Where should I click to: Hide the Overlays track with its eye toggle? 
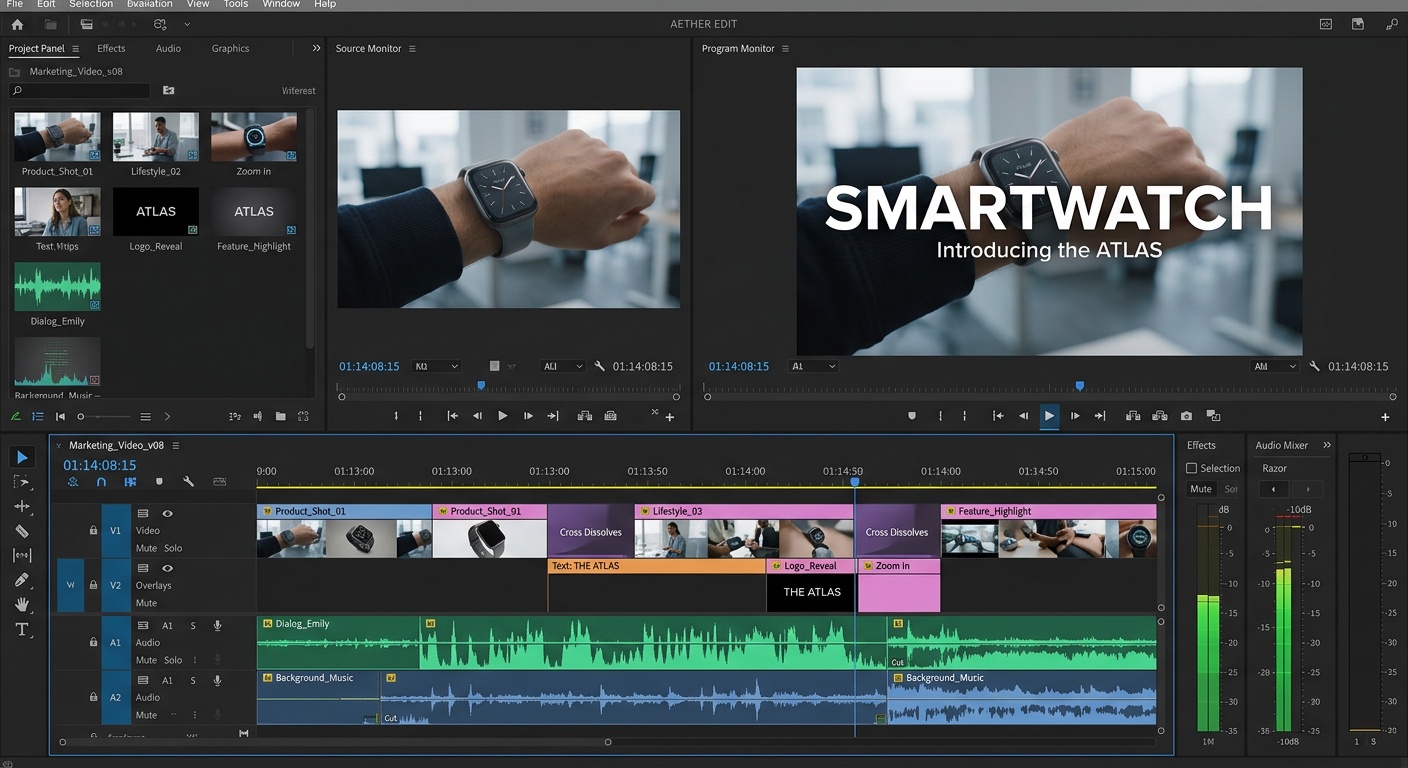click(167, 569)
